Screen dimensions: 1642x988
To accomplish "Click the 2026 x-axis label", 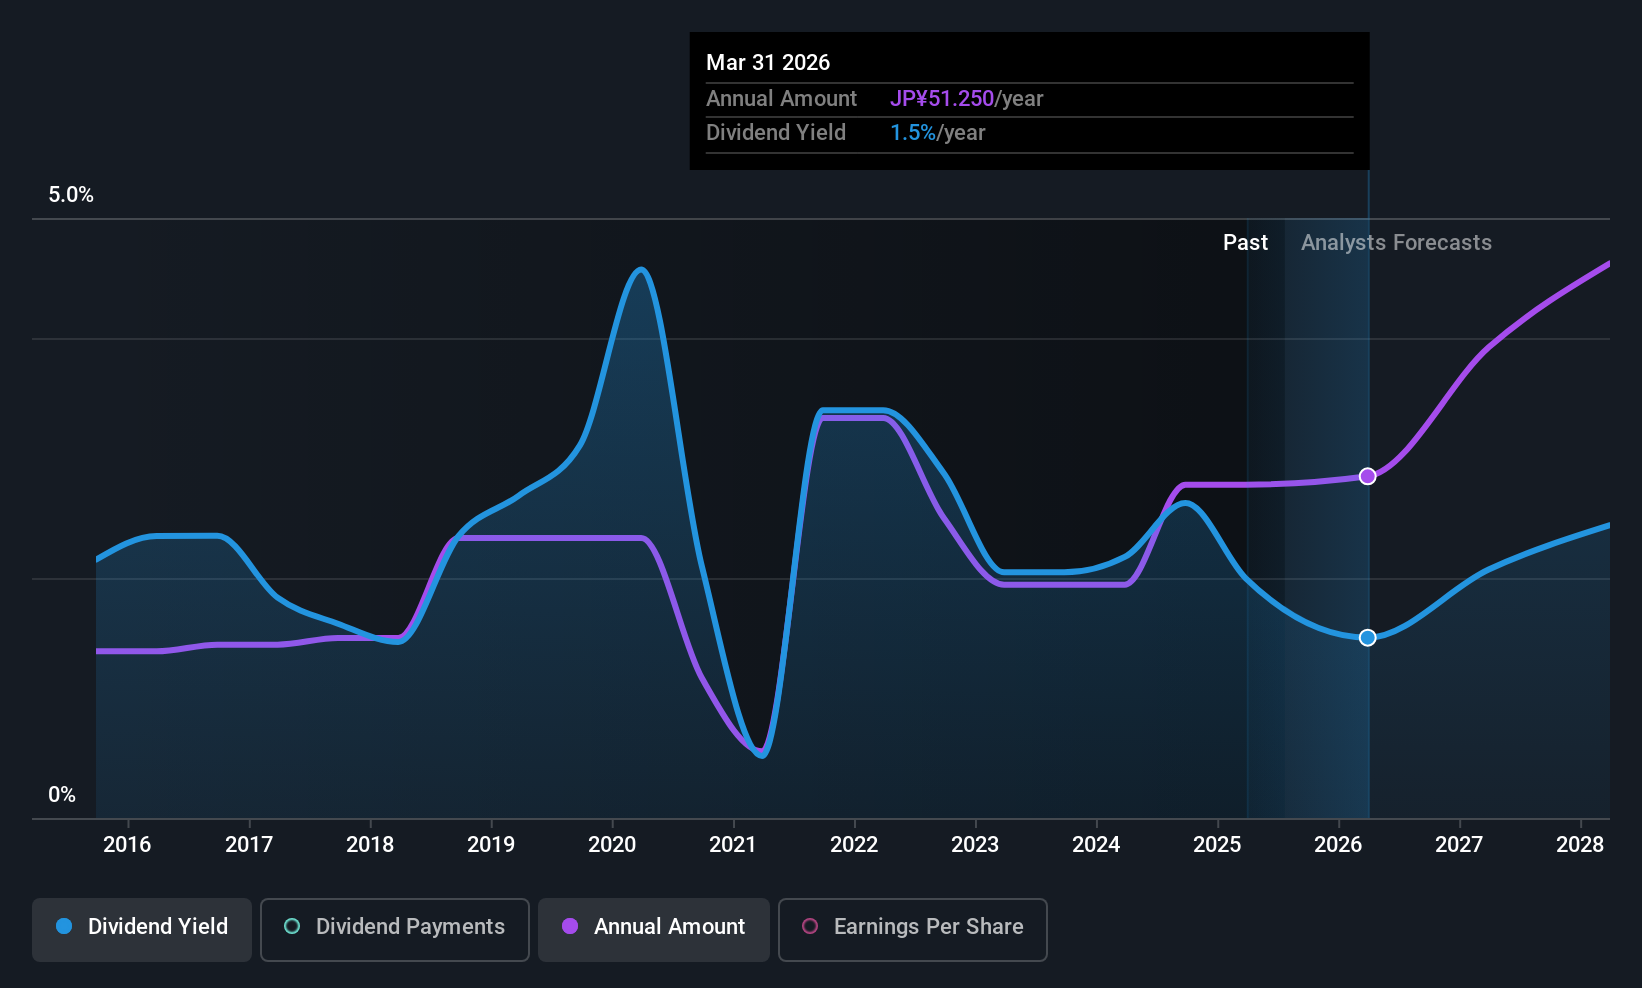I will click(1338, 845).
